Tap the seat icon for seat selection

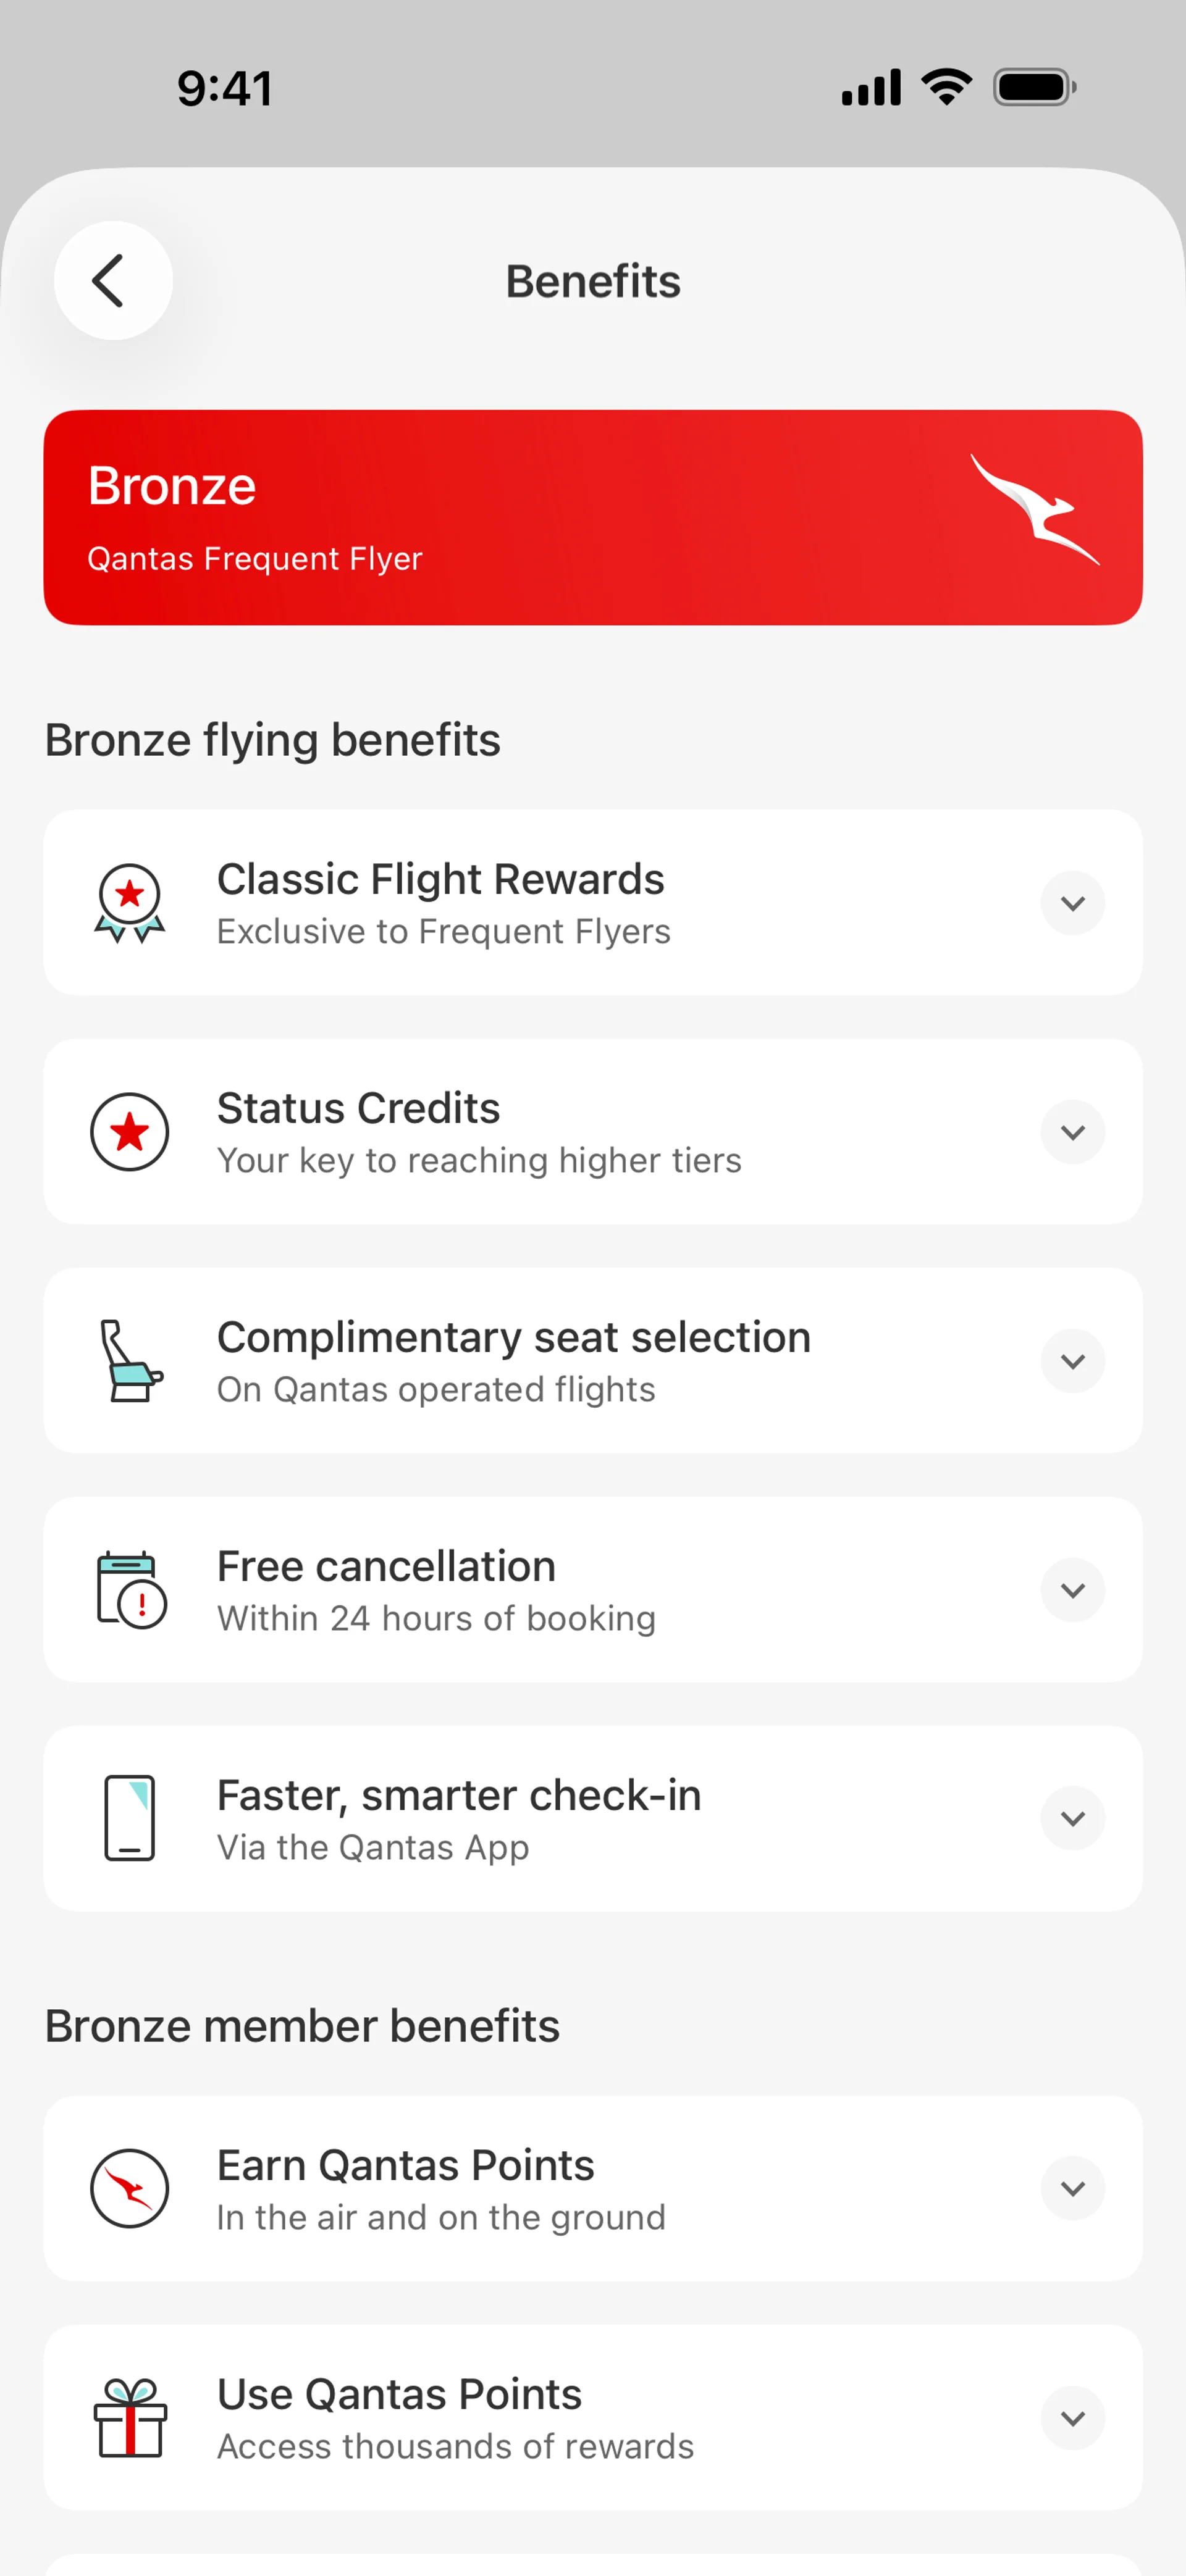(x=130, y=1361)
